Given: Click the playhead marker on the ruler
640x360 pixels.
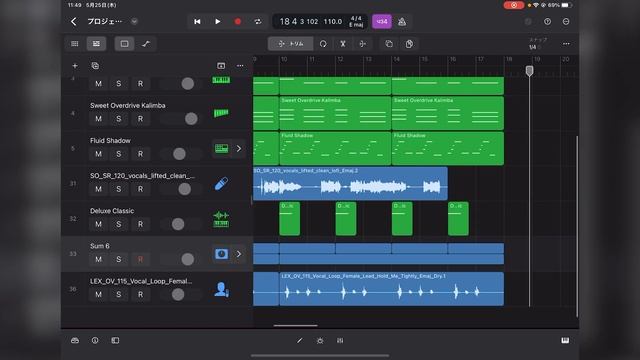Looking at the screenshot, I should pyautogui.click(x=529, y=71).
